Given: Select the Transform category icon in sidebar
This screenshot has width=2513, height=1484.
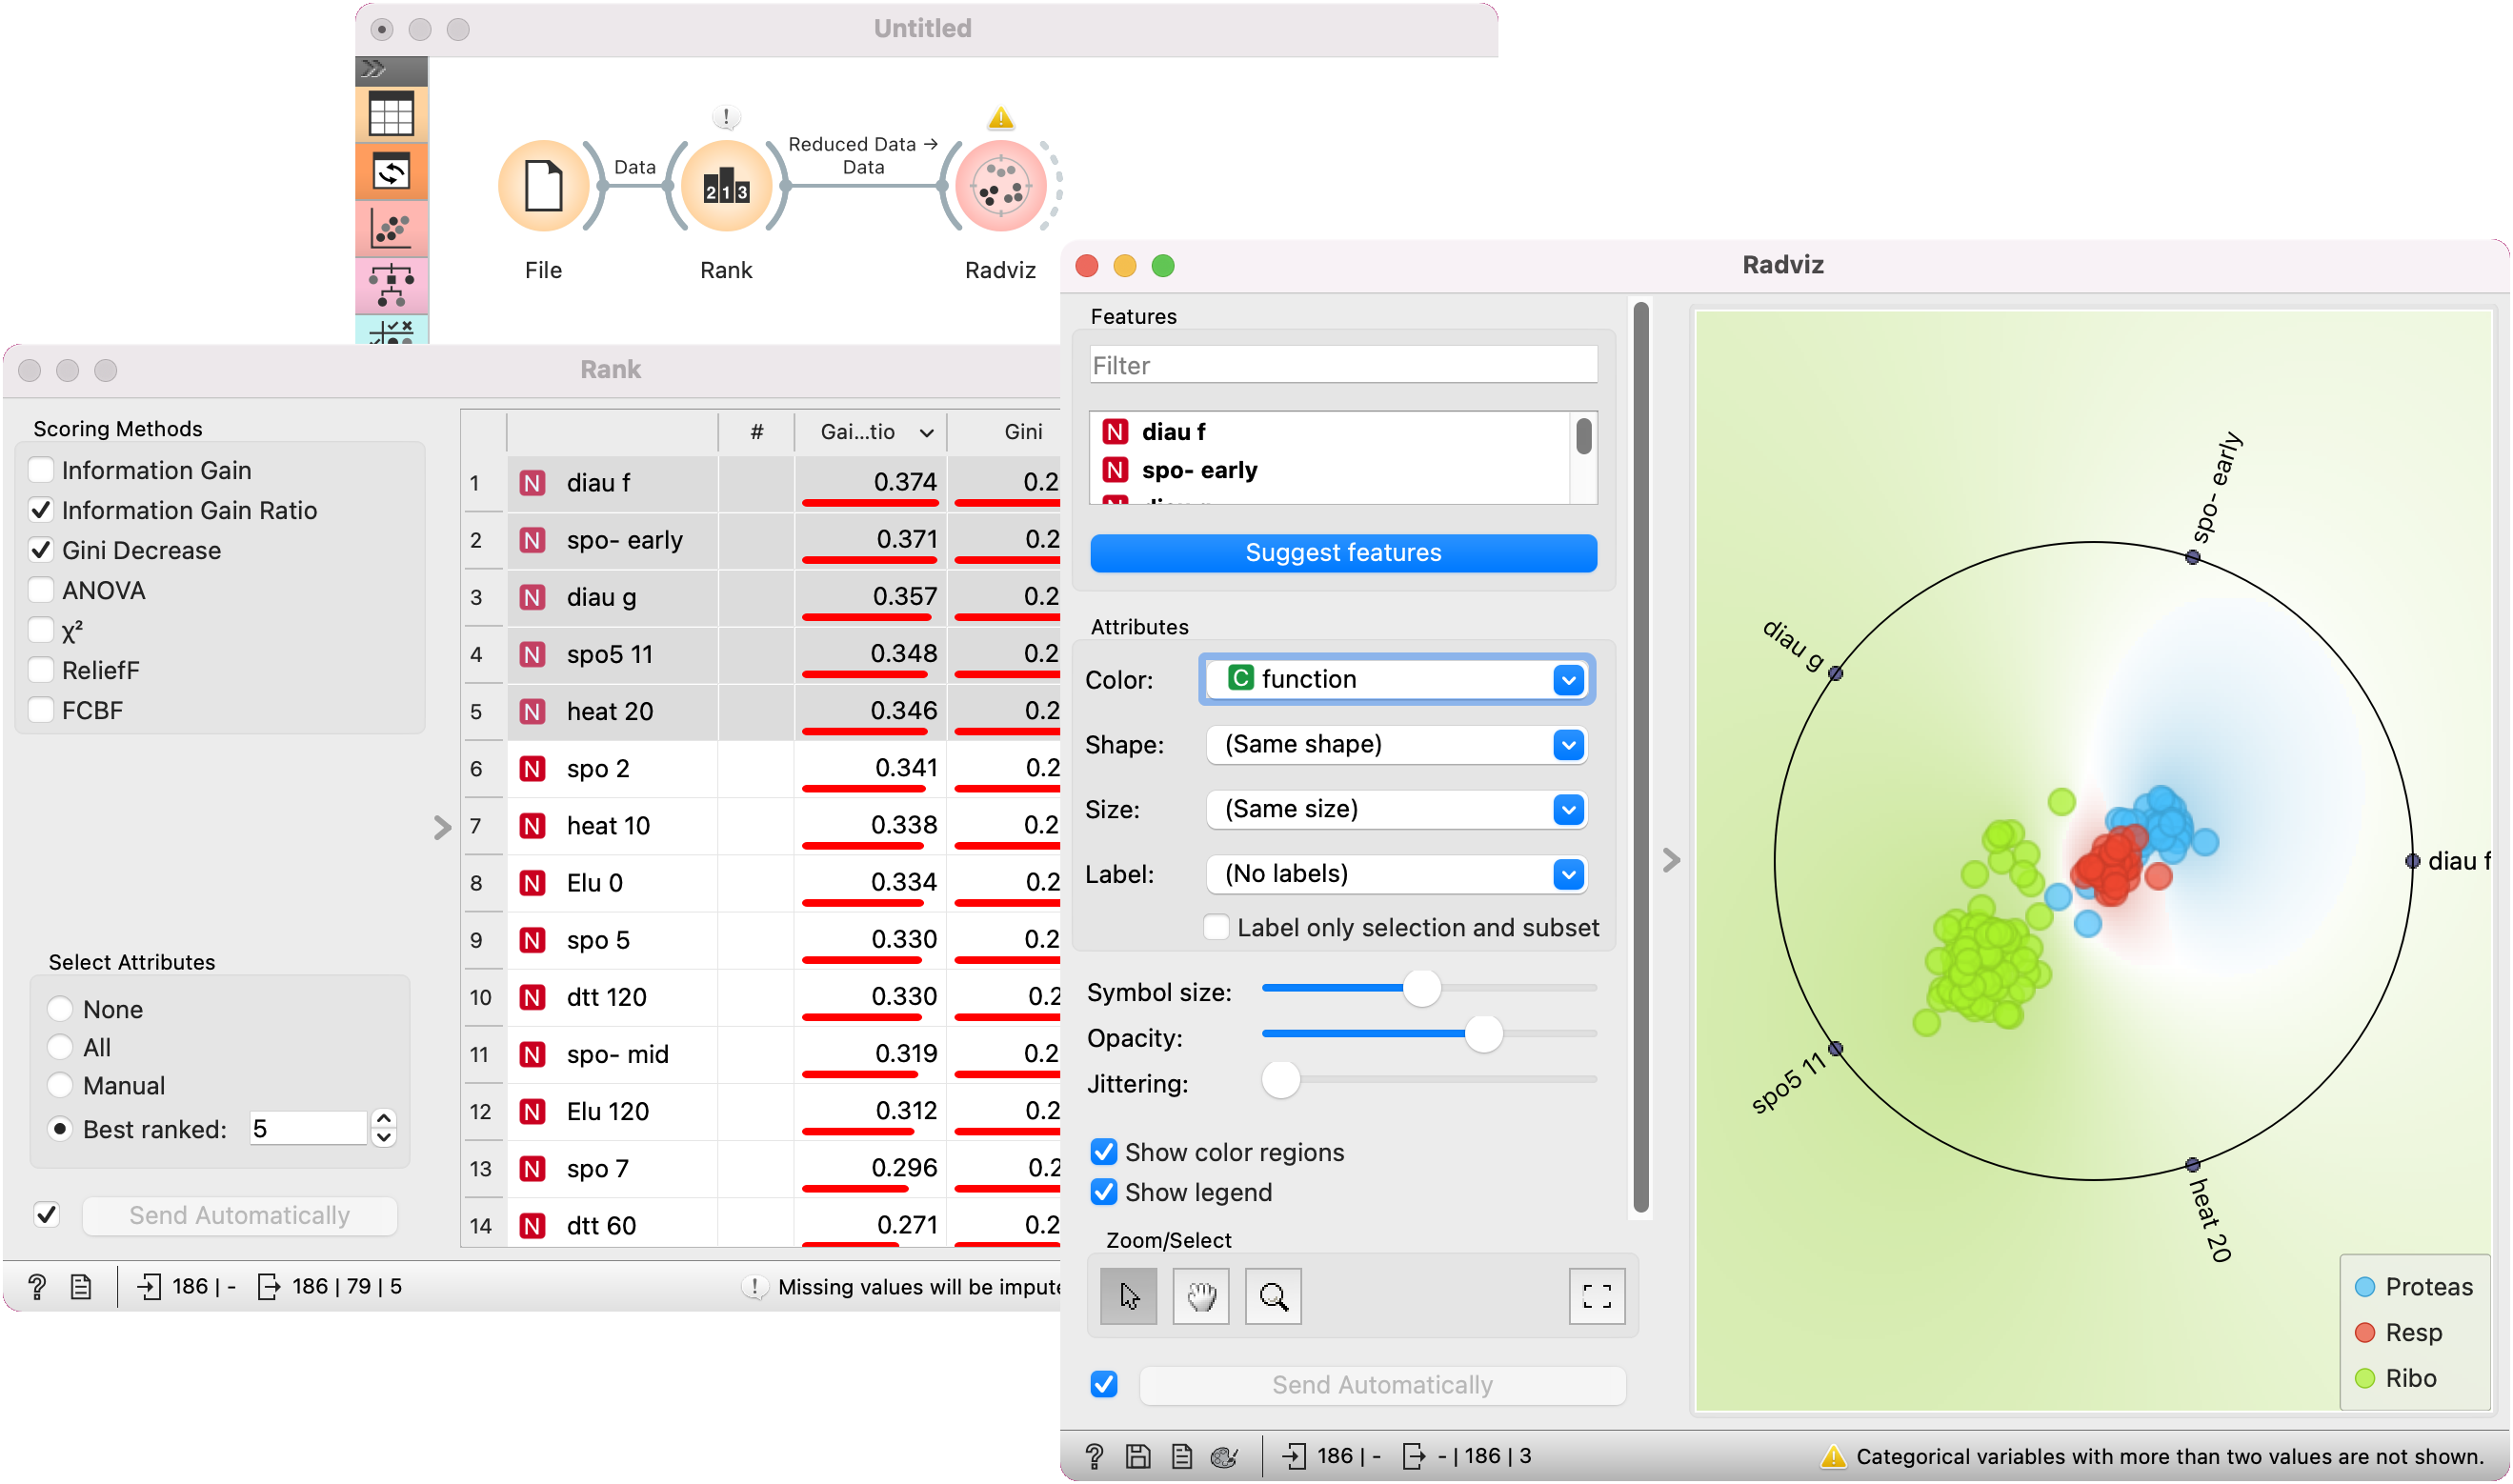Looking at the screenshot, I should pyautogui.click(x=391, y=172).
